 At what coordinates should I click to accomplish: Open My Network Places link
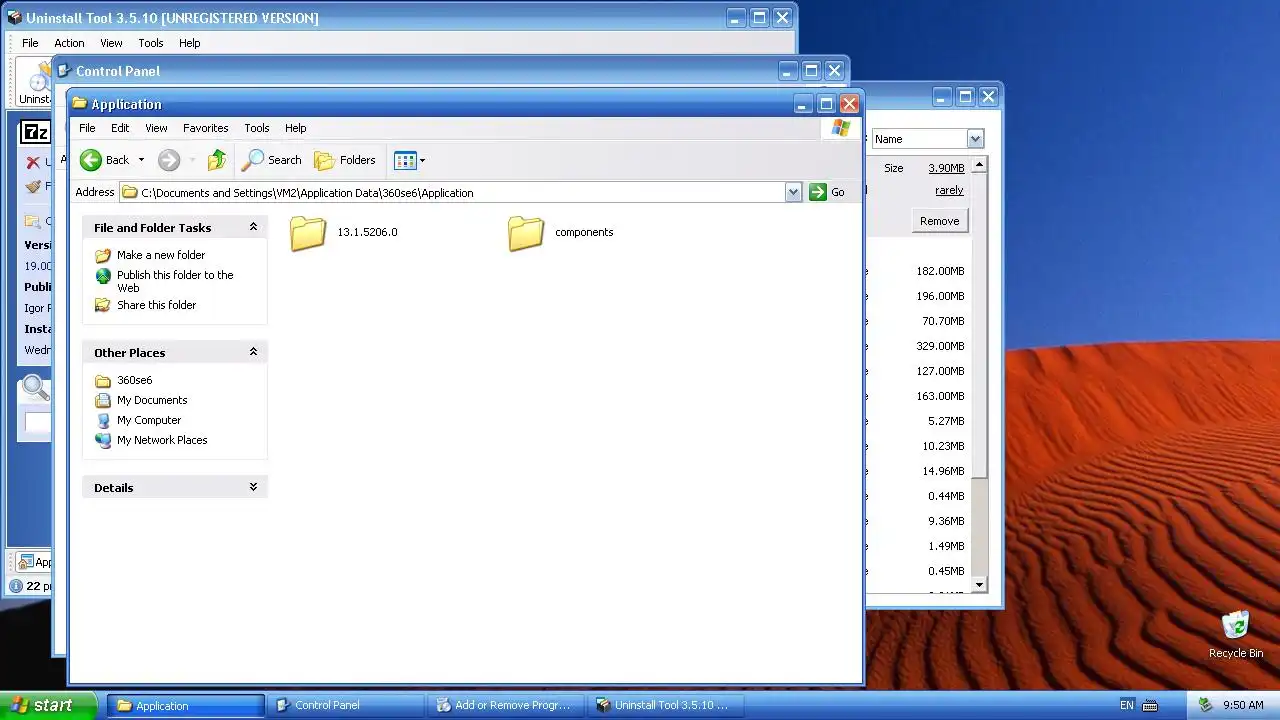(162, 440)
